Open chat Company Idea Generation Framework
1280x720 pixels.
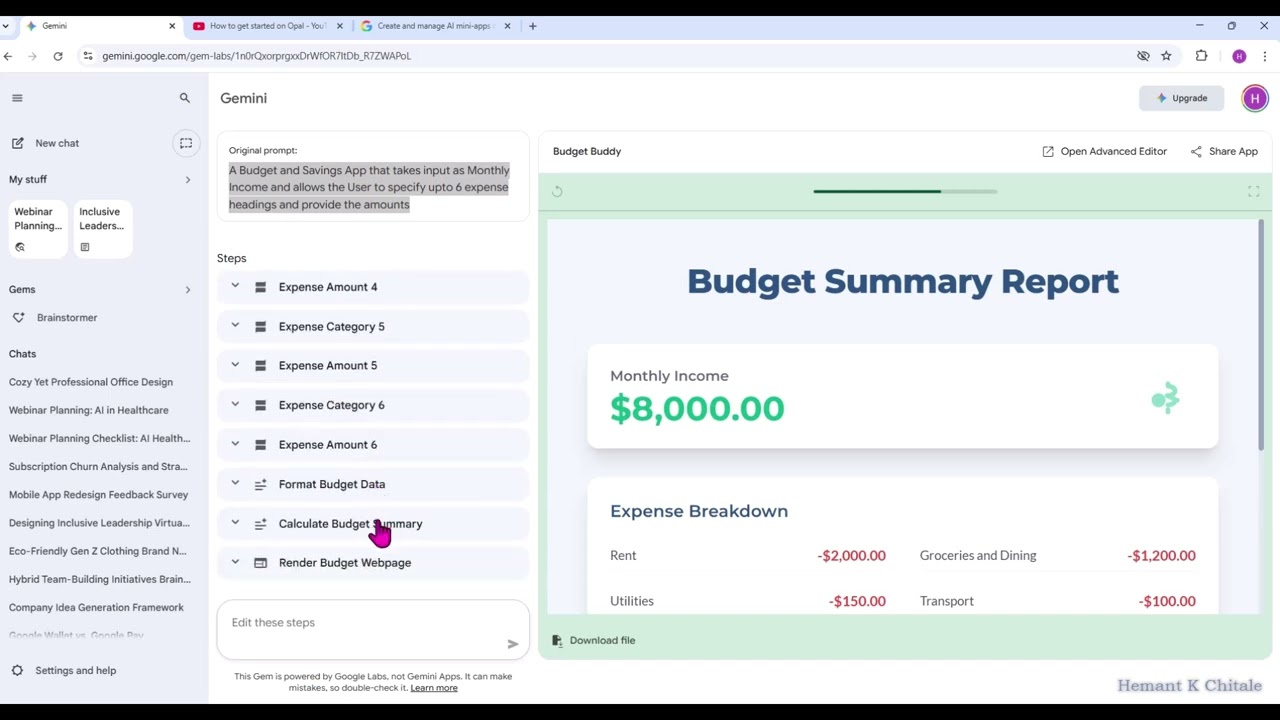(96, 608)
